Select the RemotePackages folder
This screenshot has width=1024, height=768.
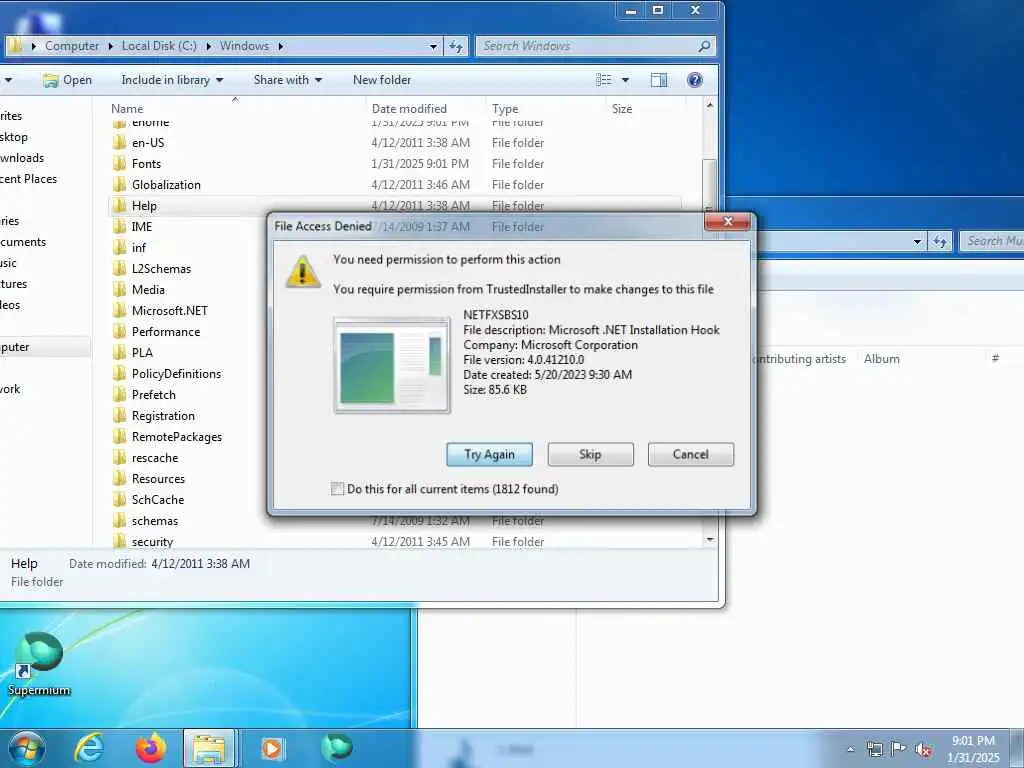pos(177,437)
